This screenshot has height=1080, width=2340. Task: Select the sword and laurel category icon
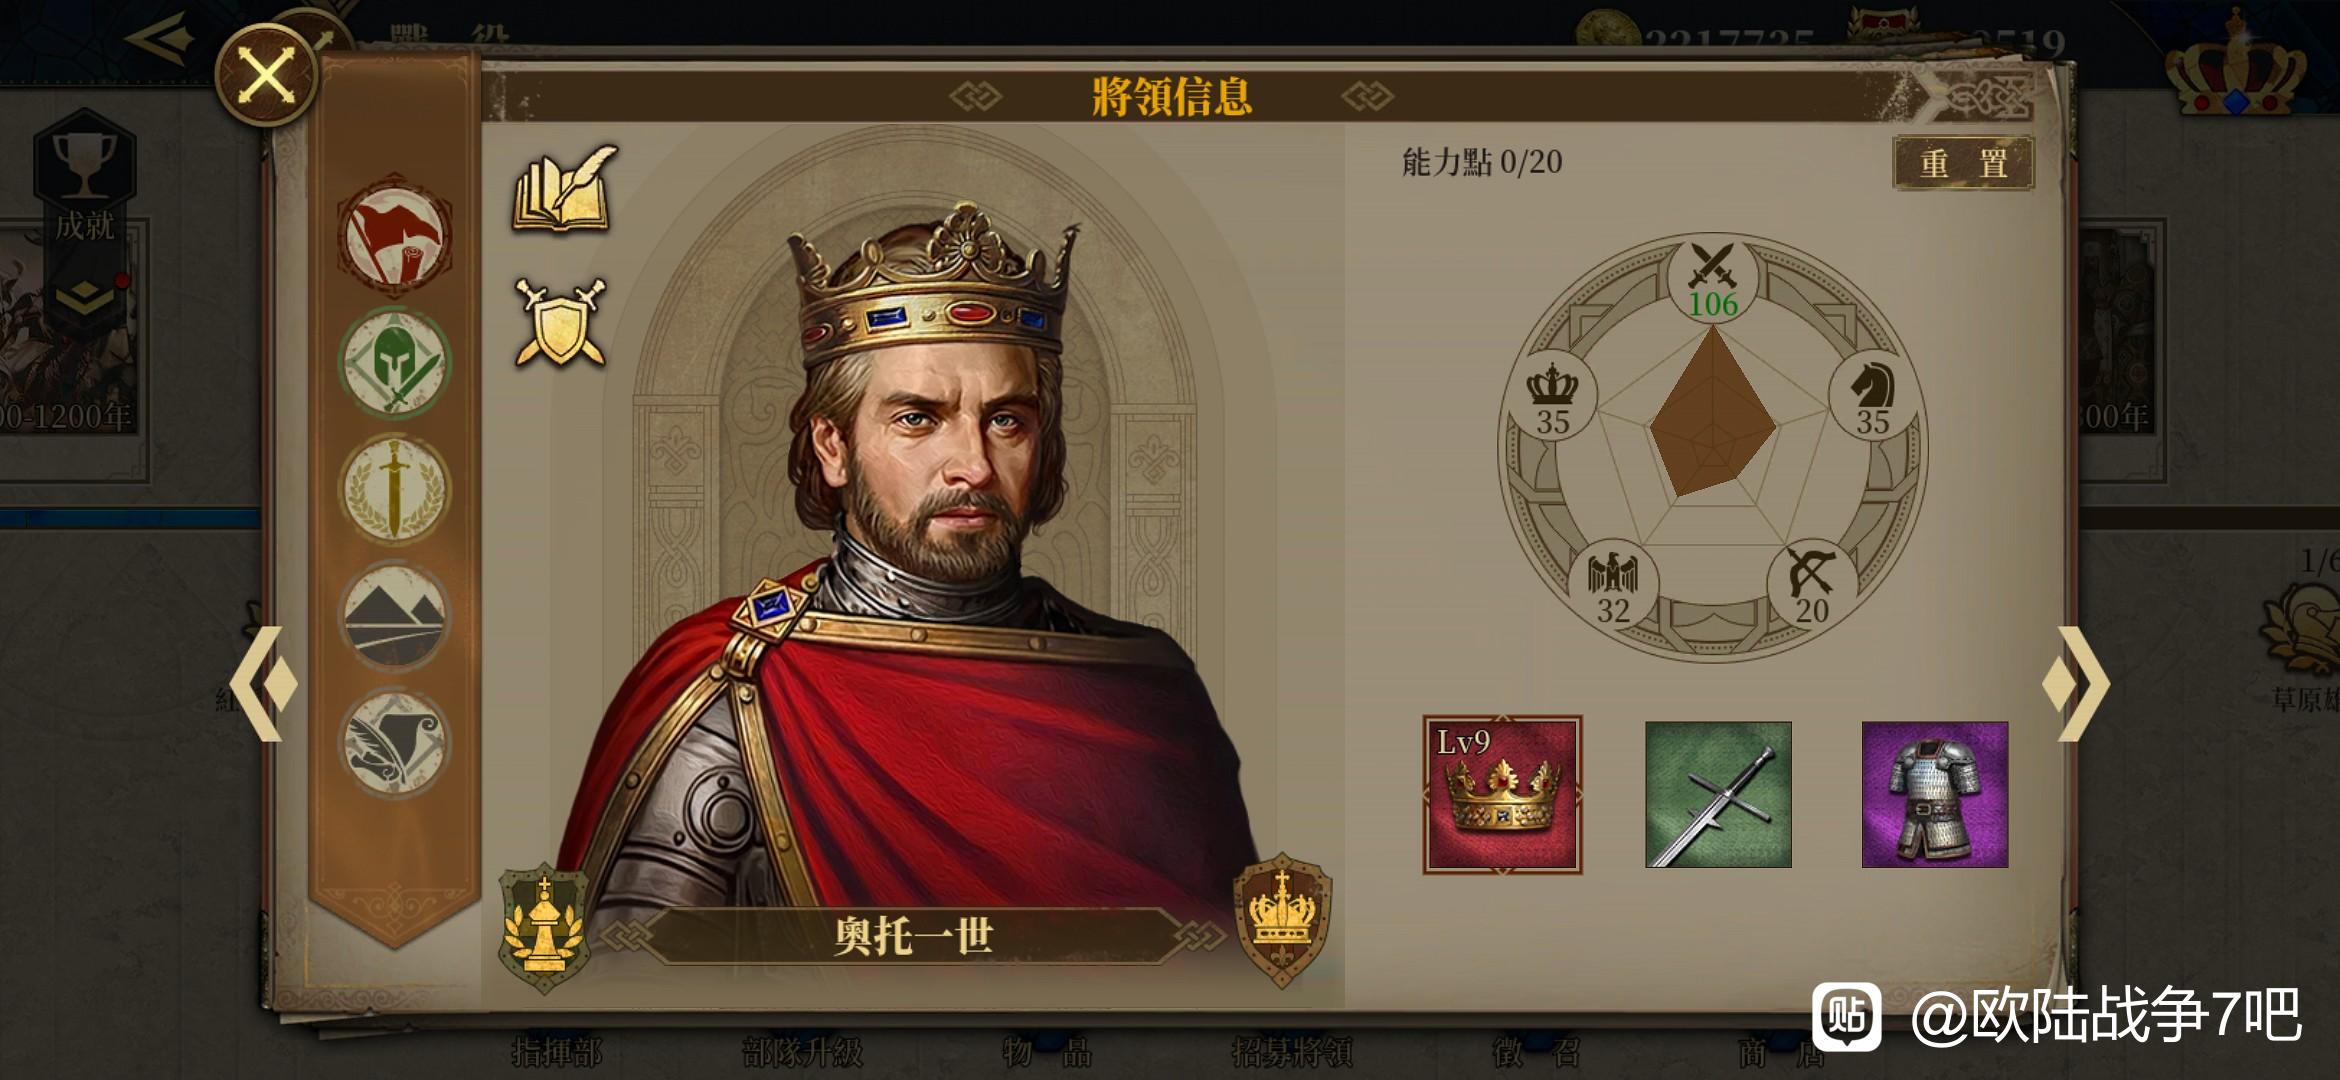(395, 490)
